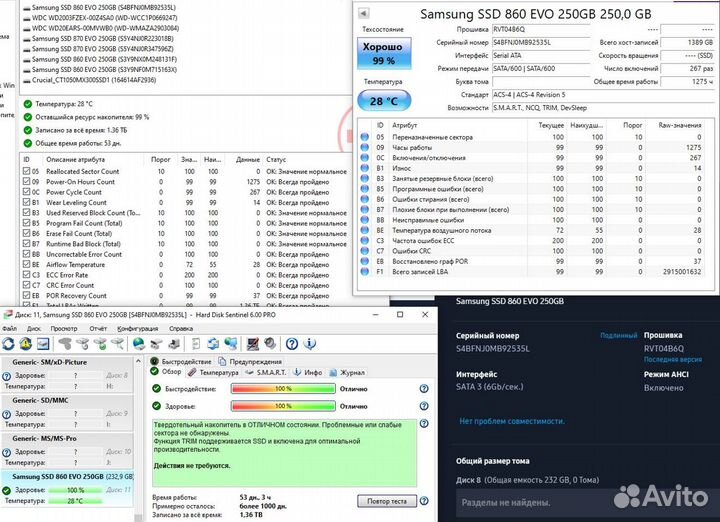This screenshot has height=522, width=720.
Task: Open the Просмотр menu
Action: tap(64, 328)
